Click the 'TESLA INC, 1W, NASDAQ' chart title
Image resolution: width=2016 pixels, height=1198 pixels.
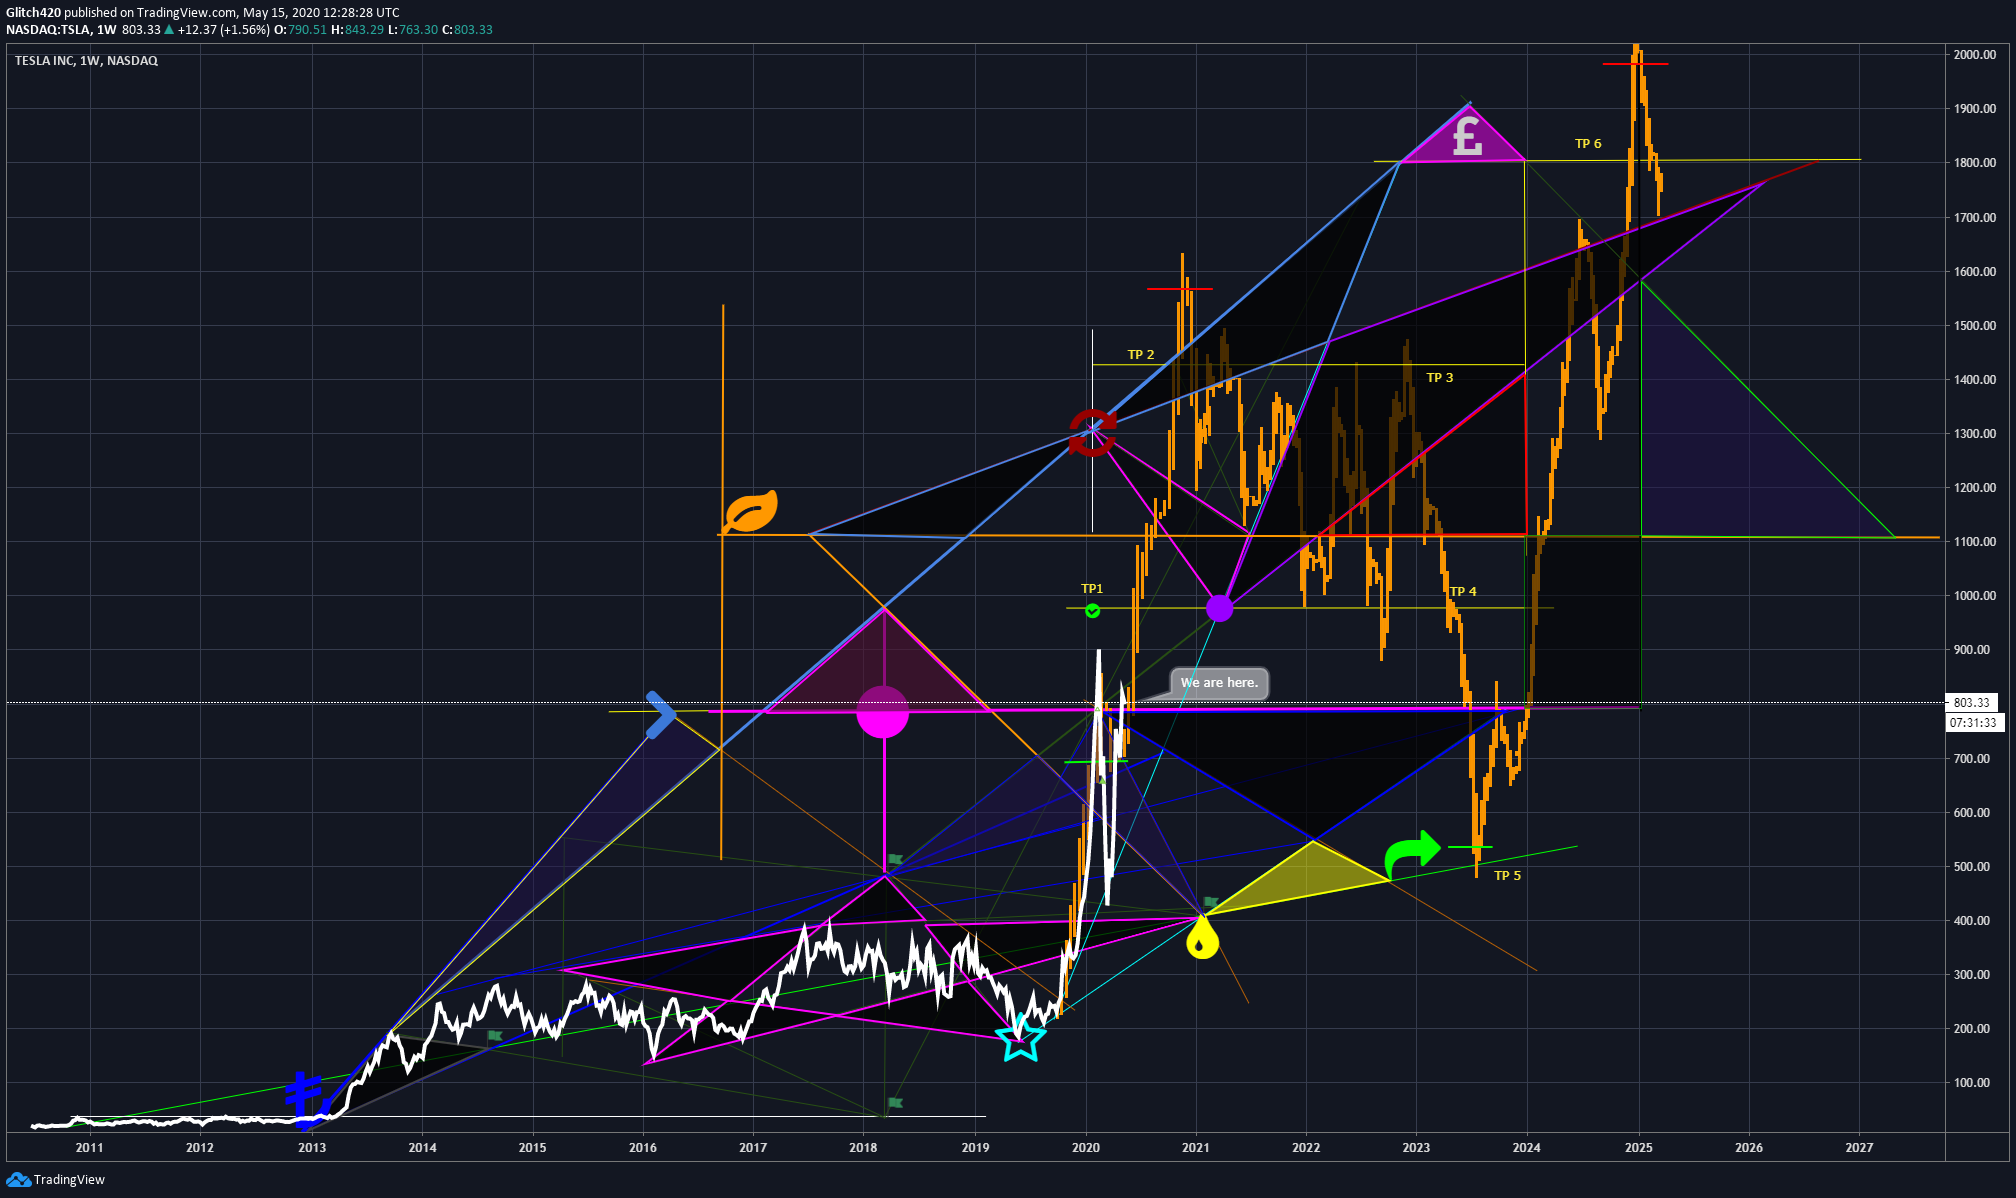[86, 61]
